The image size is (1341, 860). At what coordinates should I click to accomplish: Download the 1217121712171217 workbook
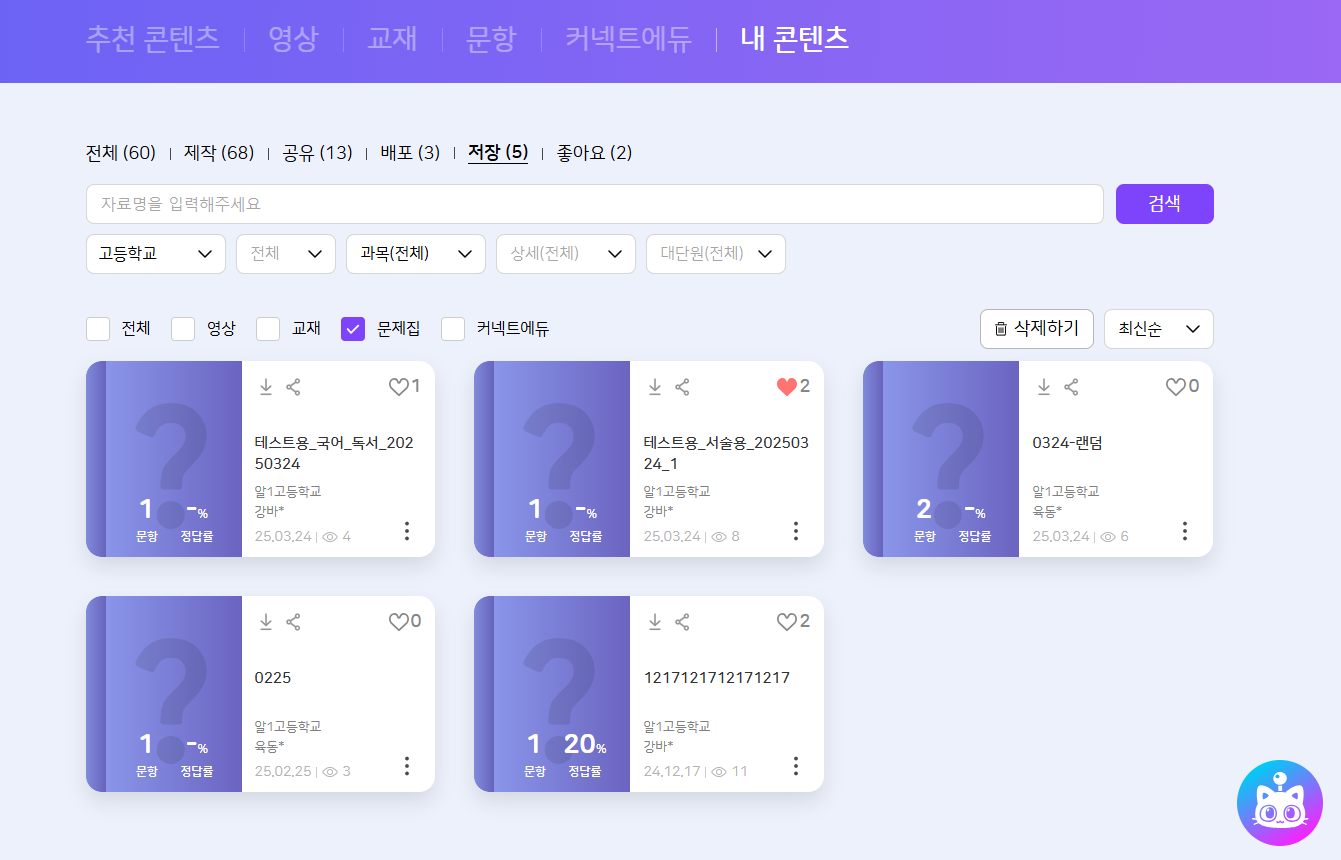[655, 622]
